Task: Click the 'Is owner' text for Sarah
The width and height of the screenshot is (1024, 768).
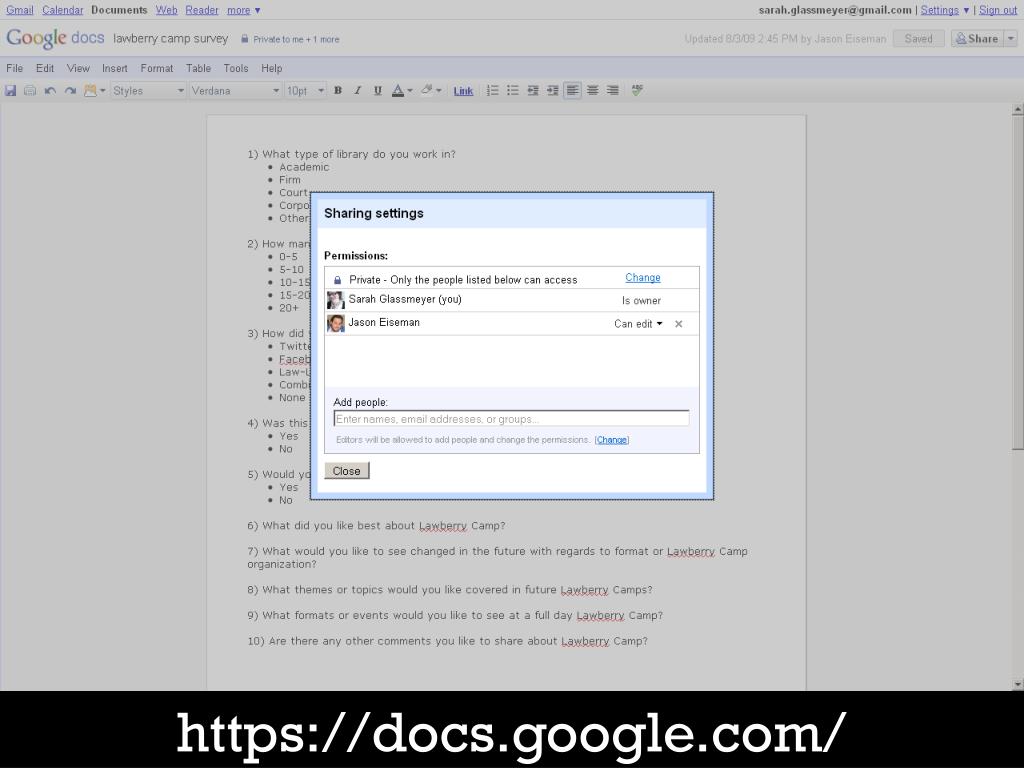Action: point(641,300)
